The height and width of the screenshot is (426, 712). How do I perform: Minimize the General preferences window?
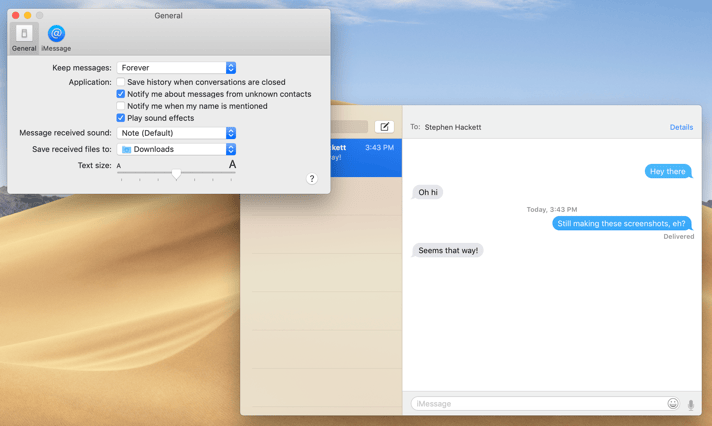pyautogui.click(x=27, y=15)
